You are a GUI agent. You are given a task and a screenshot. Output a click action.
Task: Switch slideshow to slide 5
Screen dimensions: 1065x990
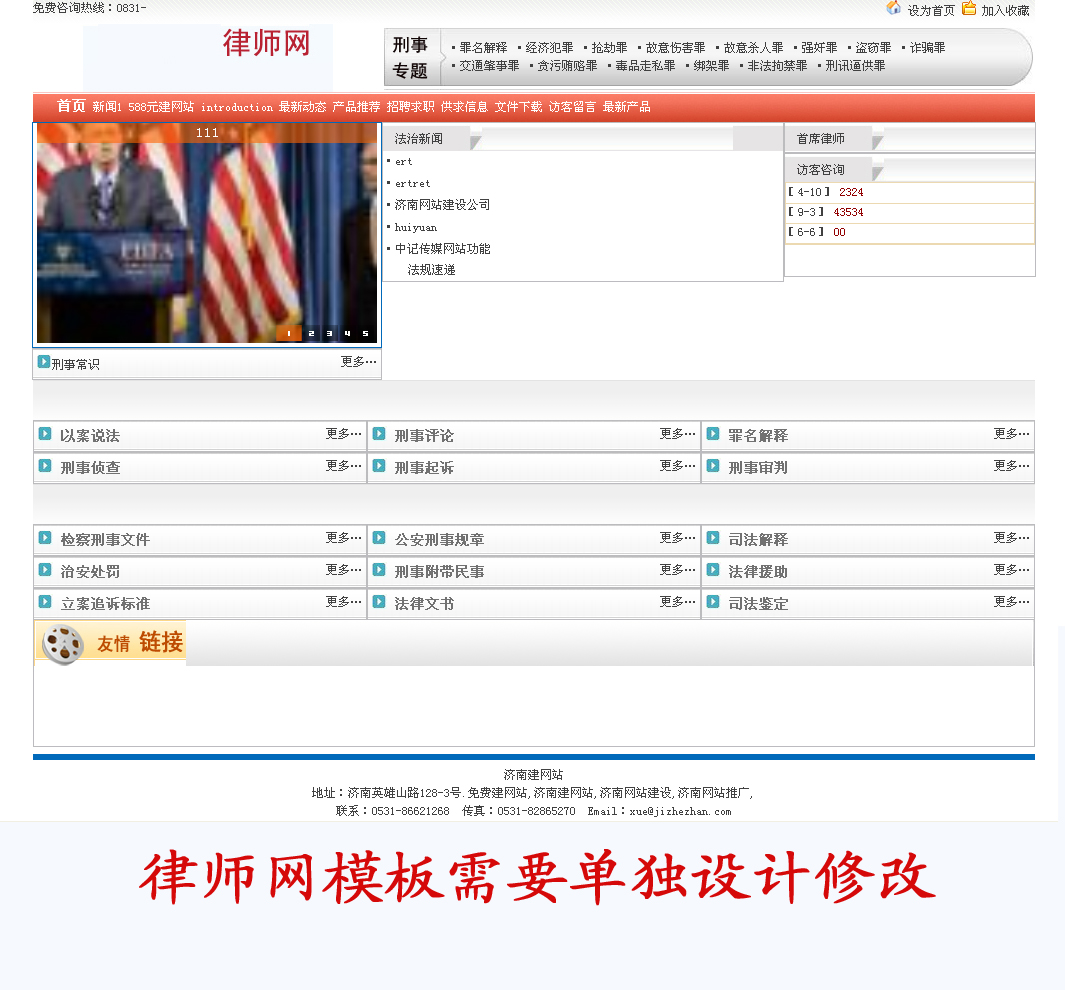[x=365, y=334]
